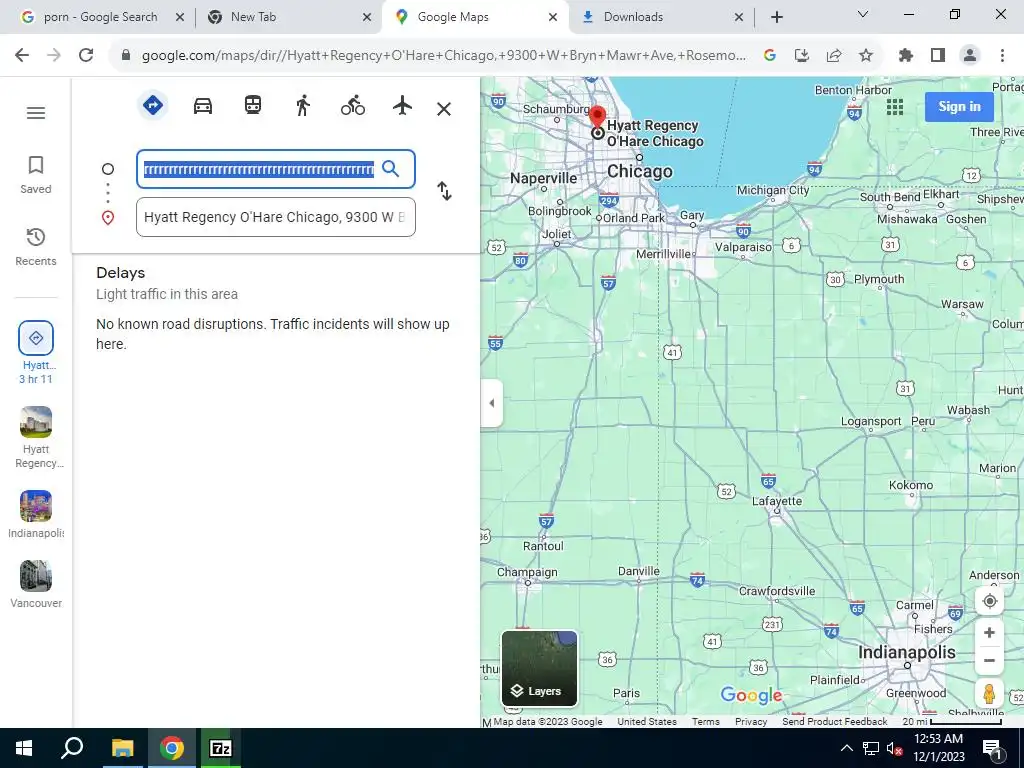Open Indianapolis recent thumbnail
Image resolution: width=1024 pixels, height=768 pixels.
coord(36,515)
